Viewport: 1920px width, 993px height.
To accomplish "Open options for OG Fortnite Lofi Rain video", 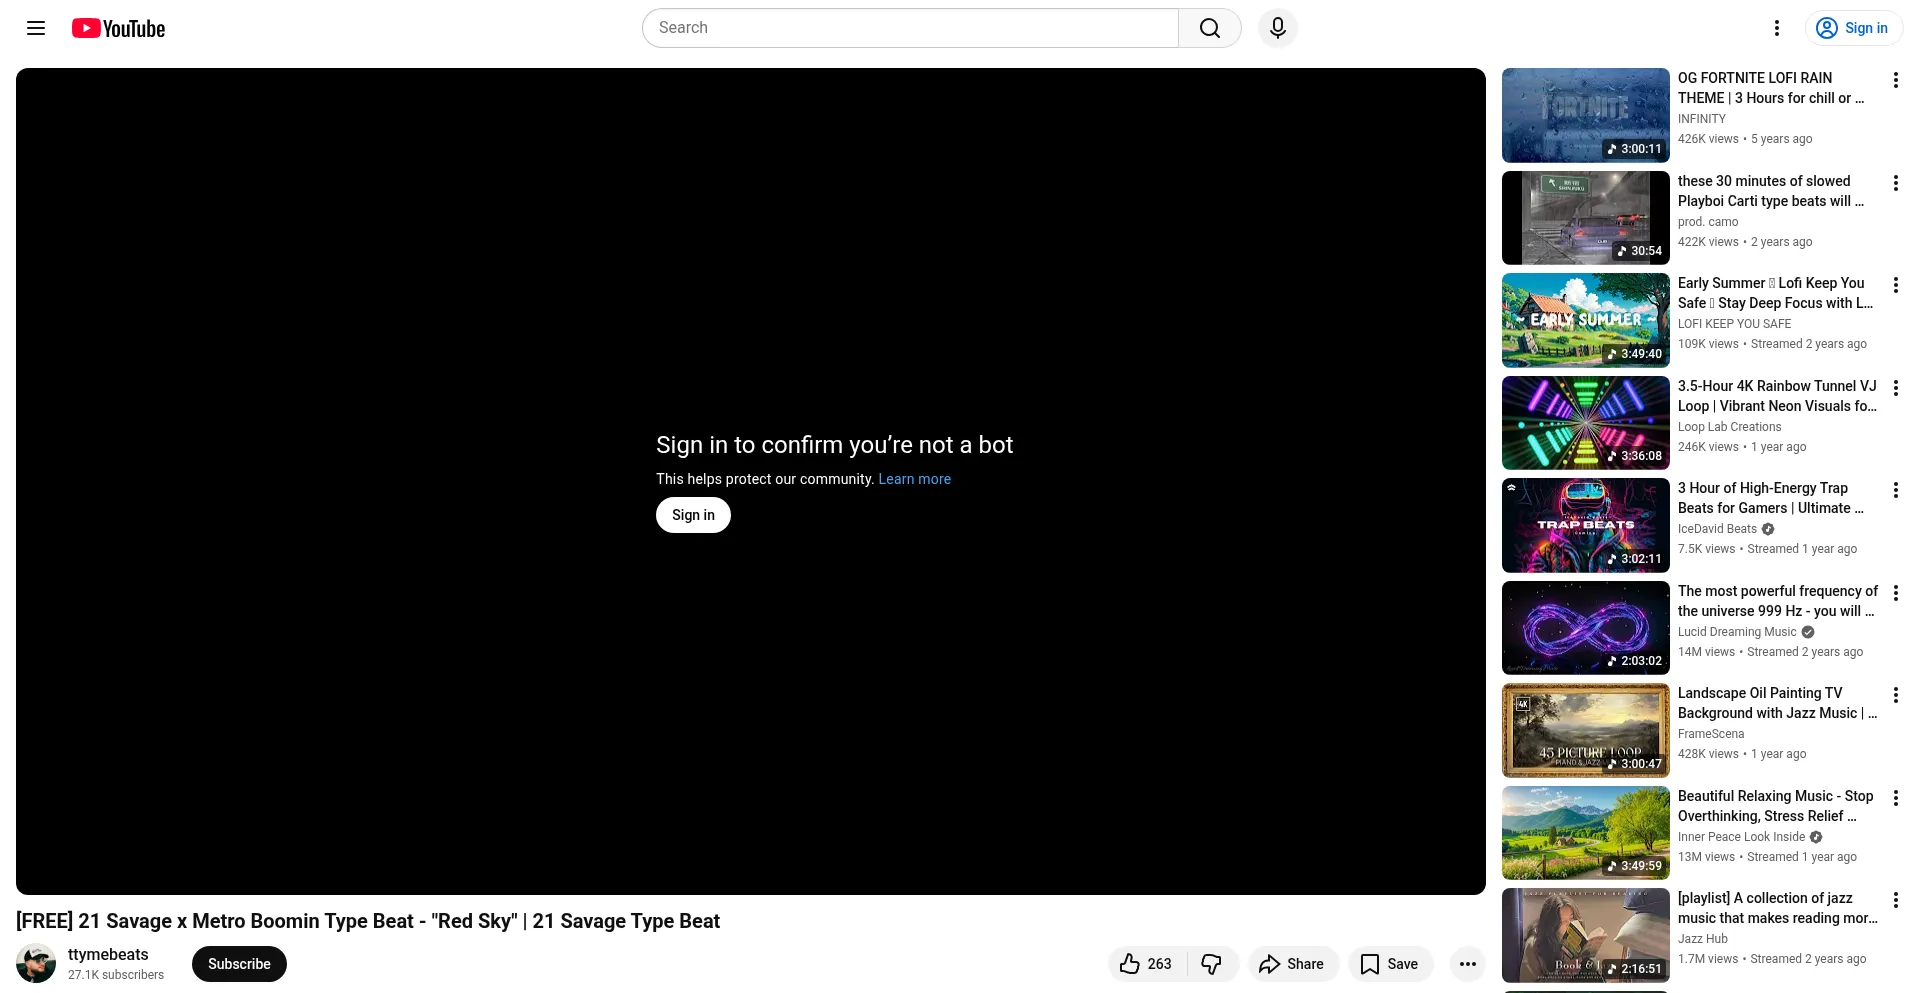I will coord(1895,80).
